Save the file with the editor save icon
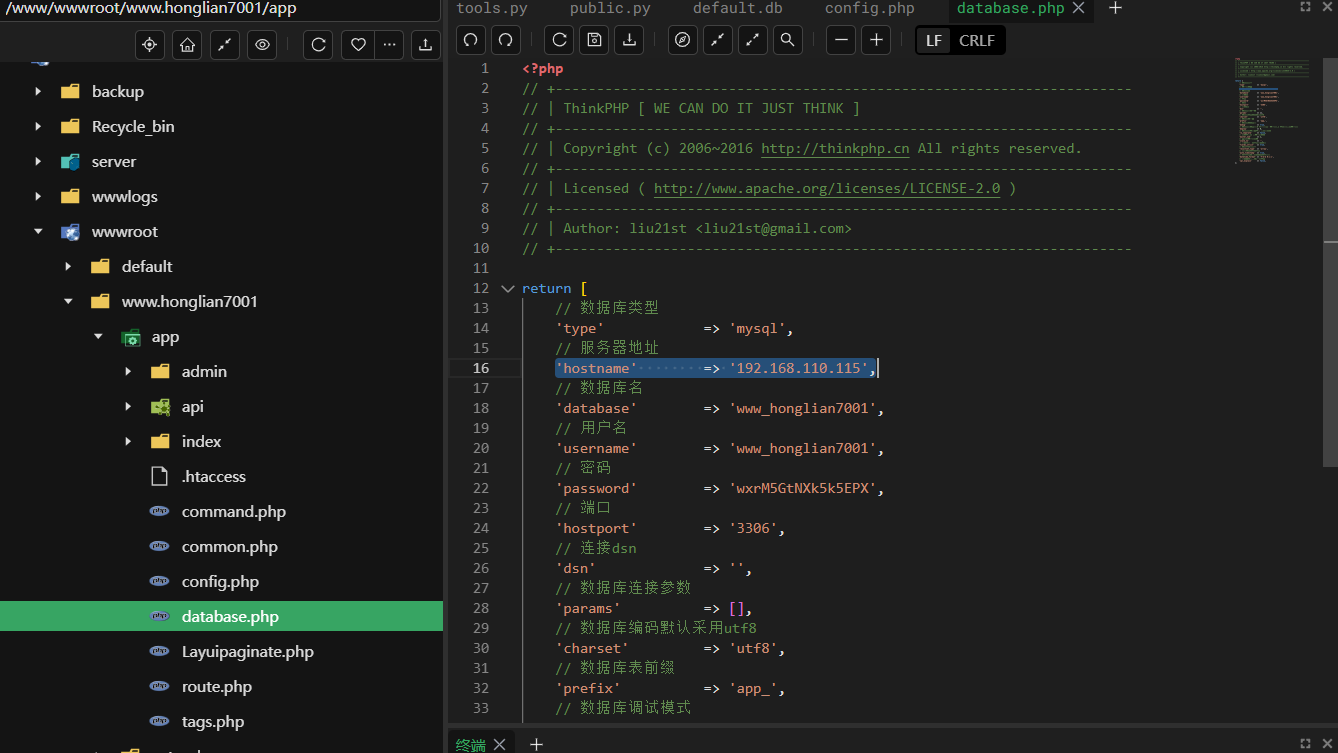Screen dimensions: 1338x753 click(594, 40)
